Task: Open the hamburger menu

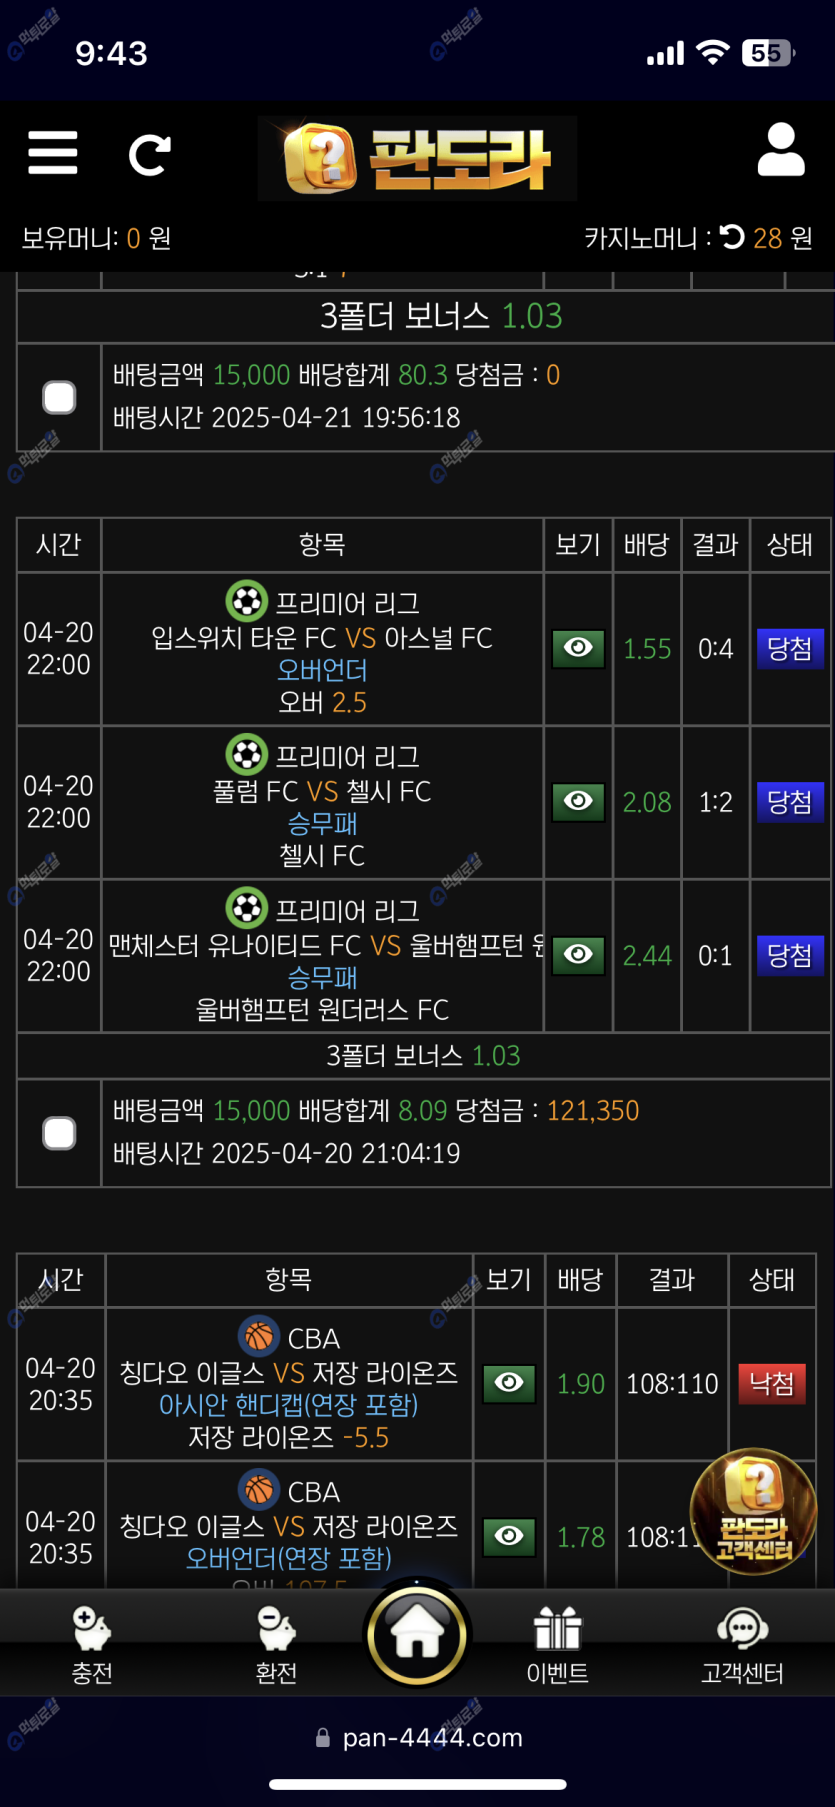Action: (53, 153)
